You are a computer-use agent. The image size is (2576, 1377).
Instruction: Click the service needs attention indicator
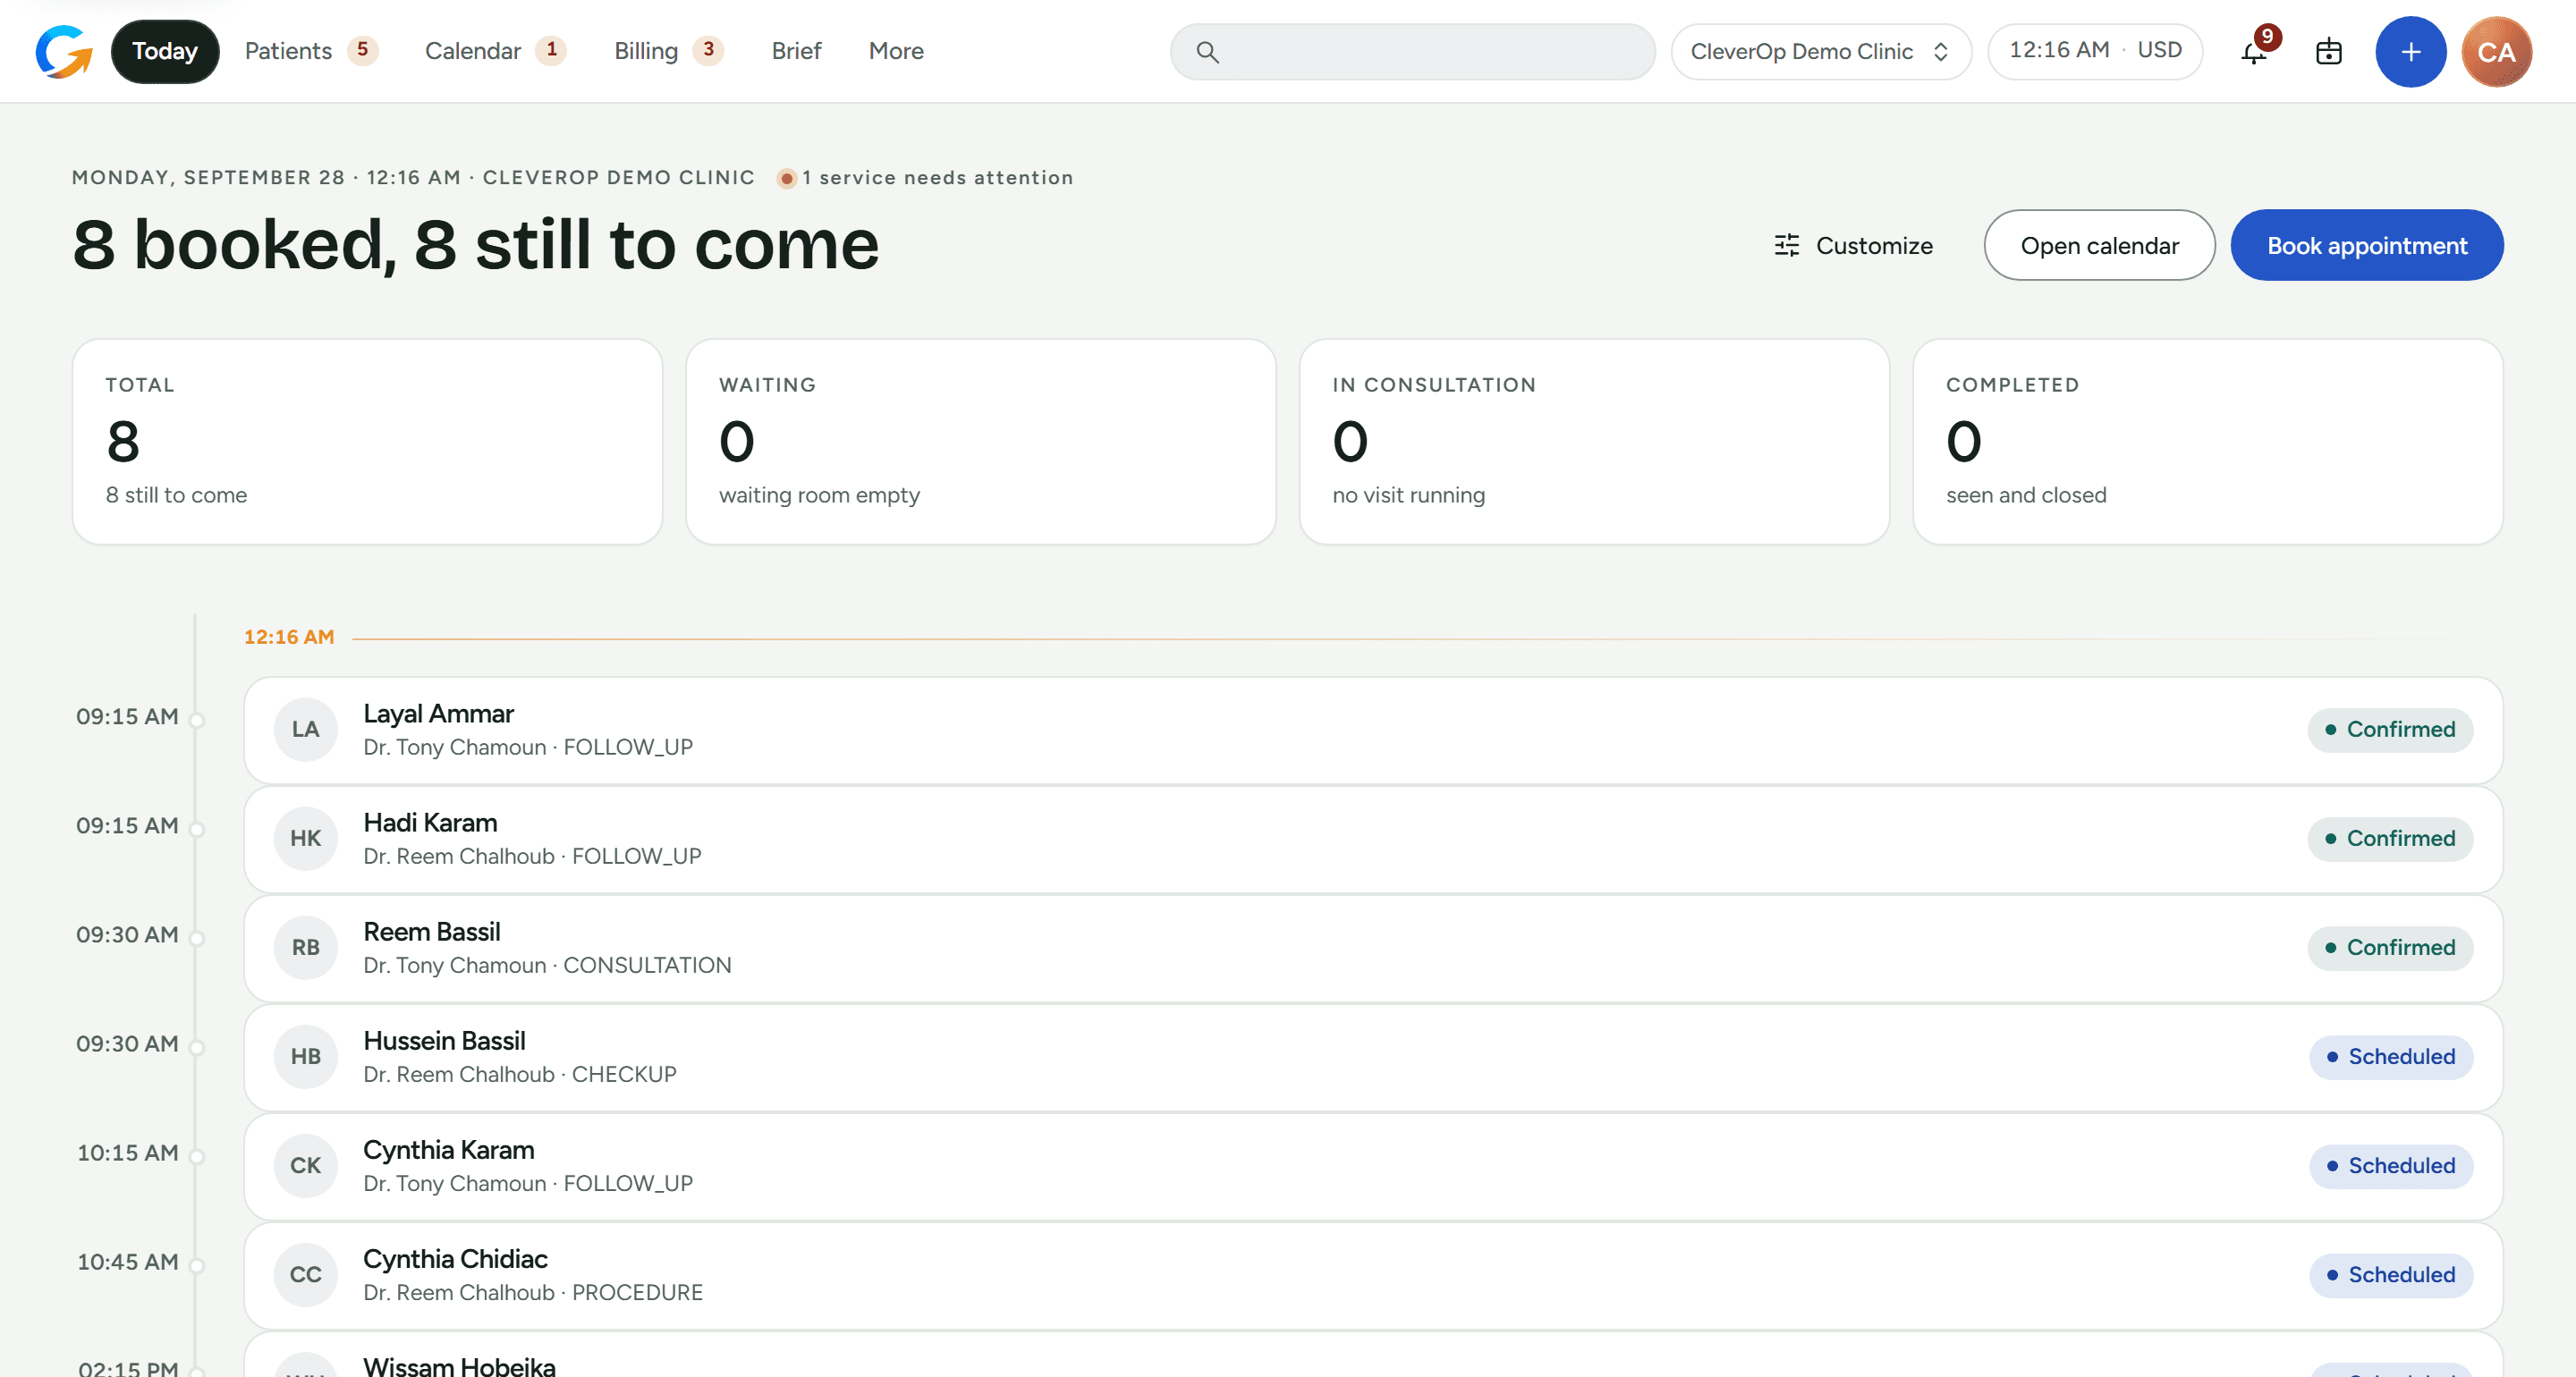point(925,178)
